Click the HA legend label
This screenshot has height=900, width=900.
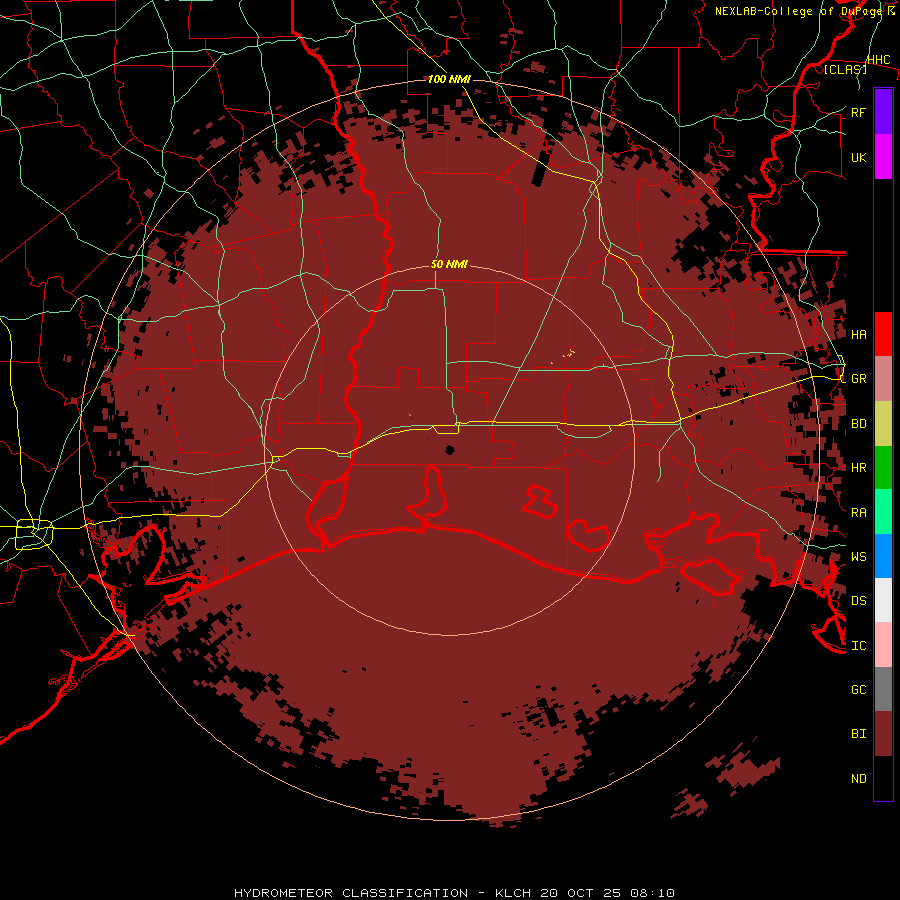pos(859,334)
